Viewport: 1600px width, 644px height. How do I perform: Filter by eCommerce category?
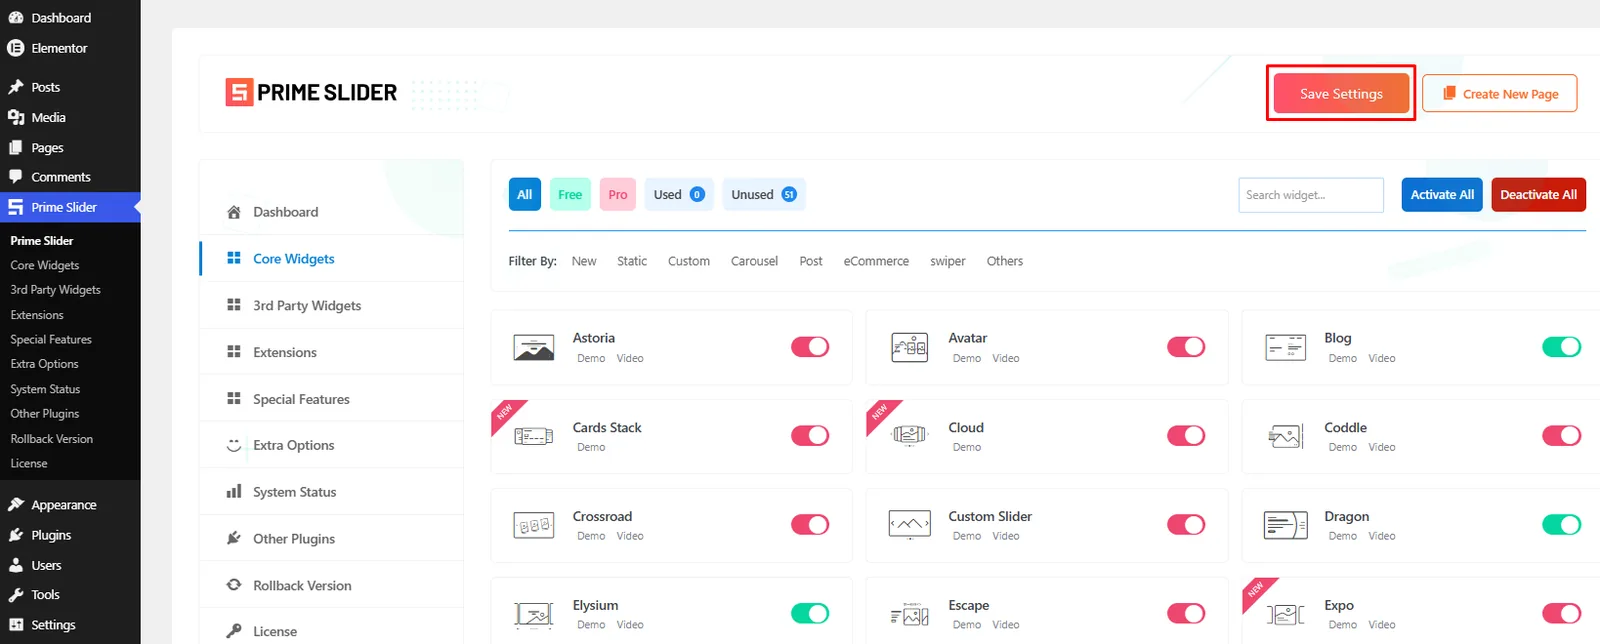click(876, 261)
